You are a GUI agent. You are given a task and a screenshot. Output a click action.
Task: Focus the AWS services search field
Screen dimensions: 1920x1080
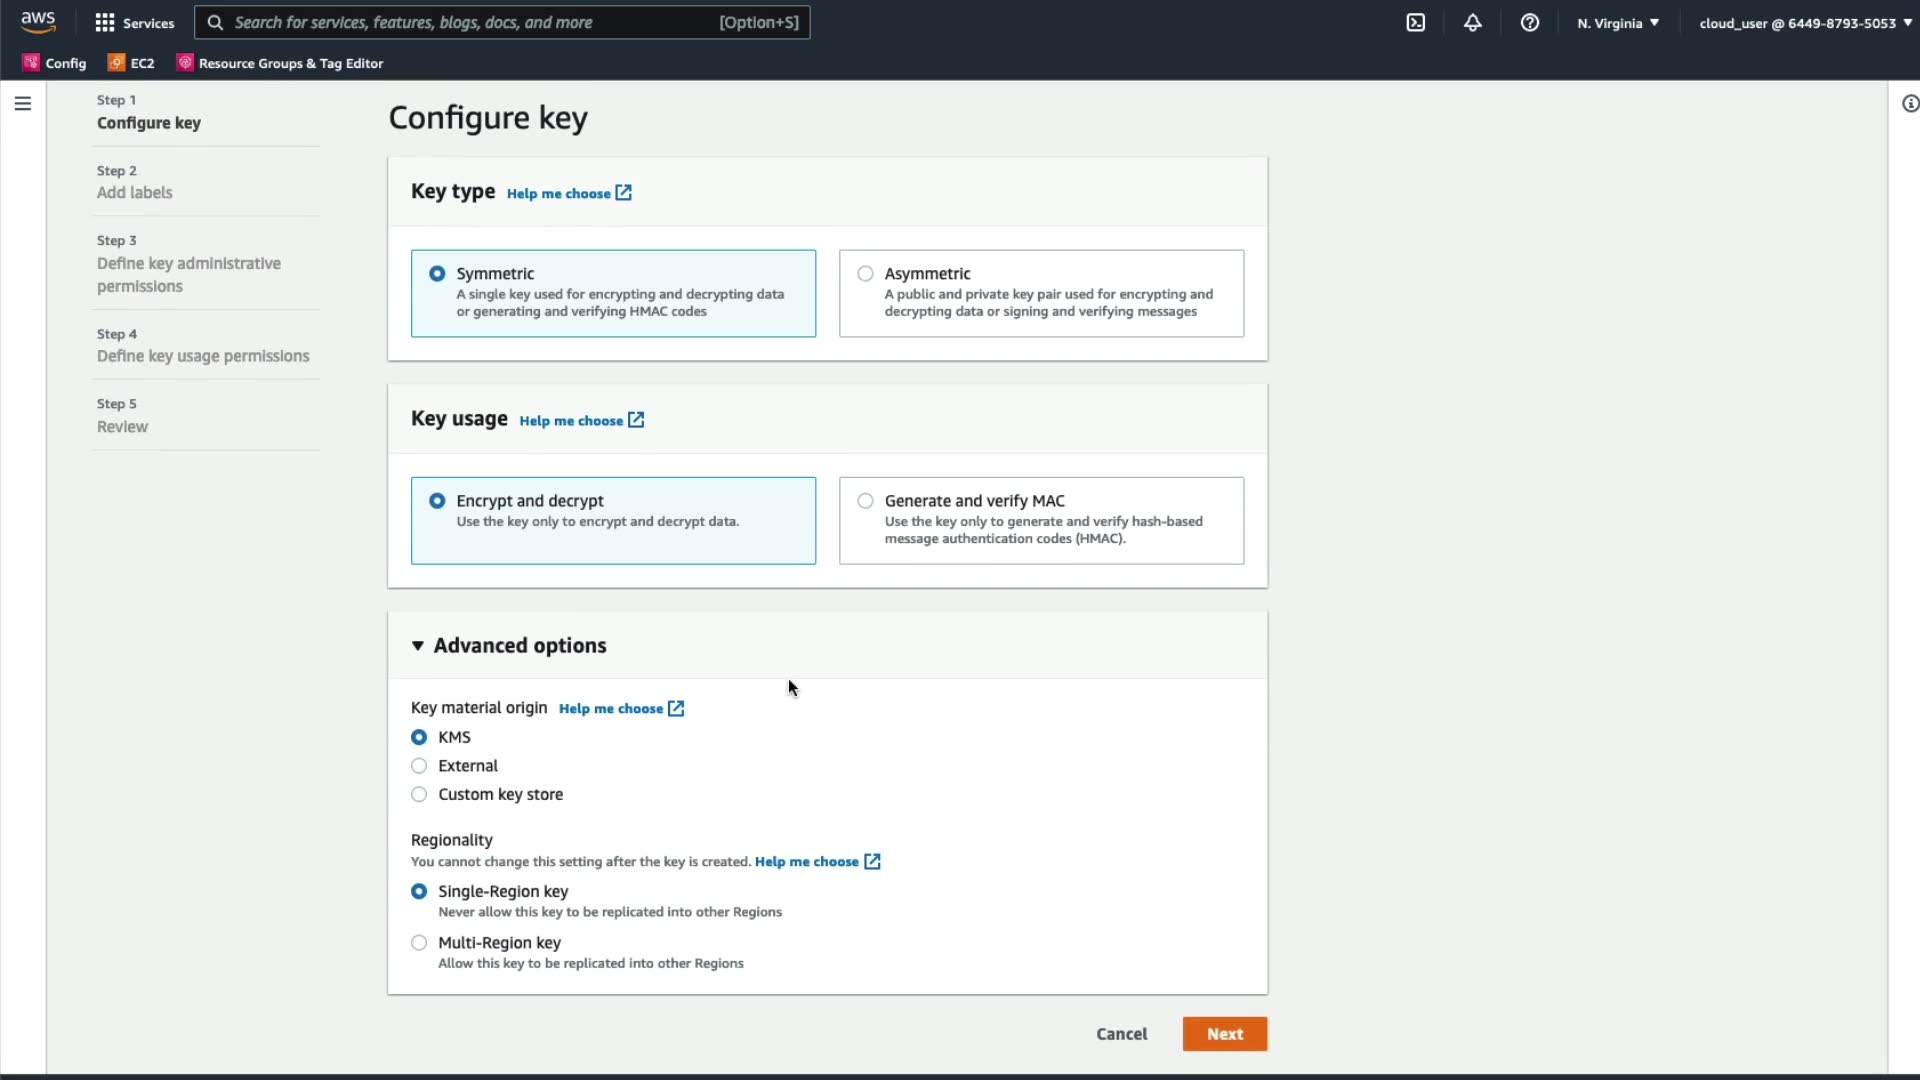pos(470,22)
